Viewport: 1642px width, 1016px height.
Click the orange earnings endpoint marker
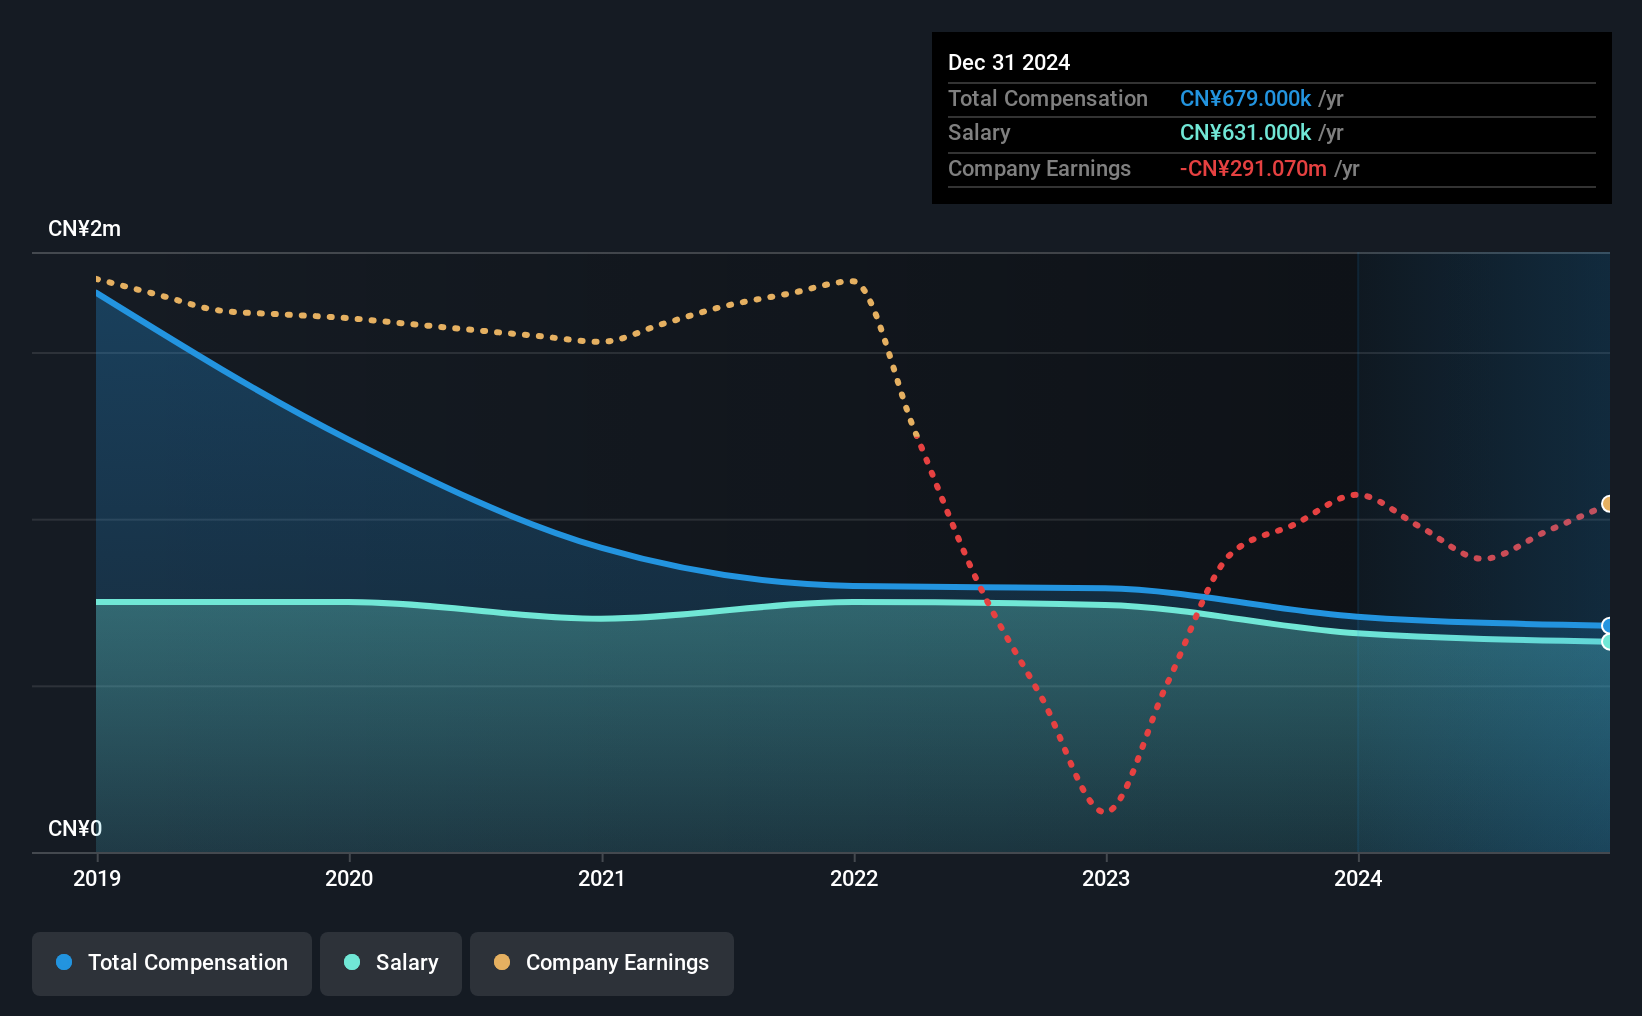(1608, 504)
